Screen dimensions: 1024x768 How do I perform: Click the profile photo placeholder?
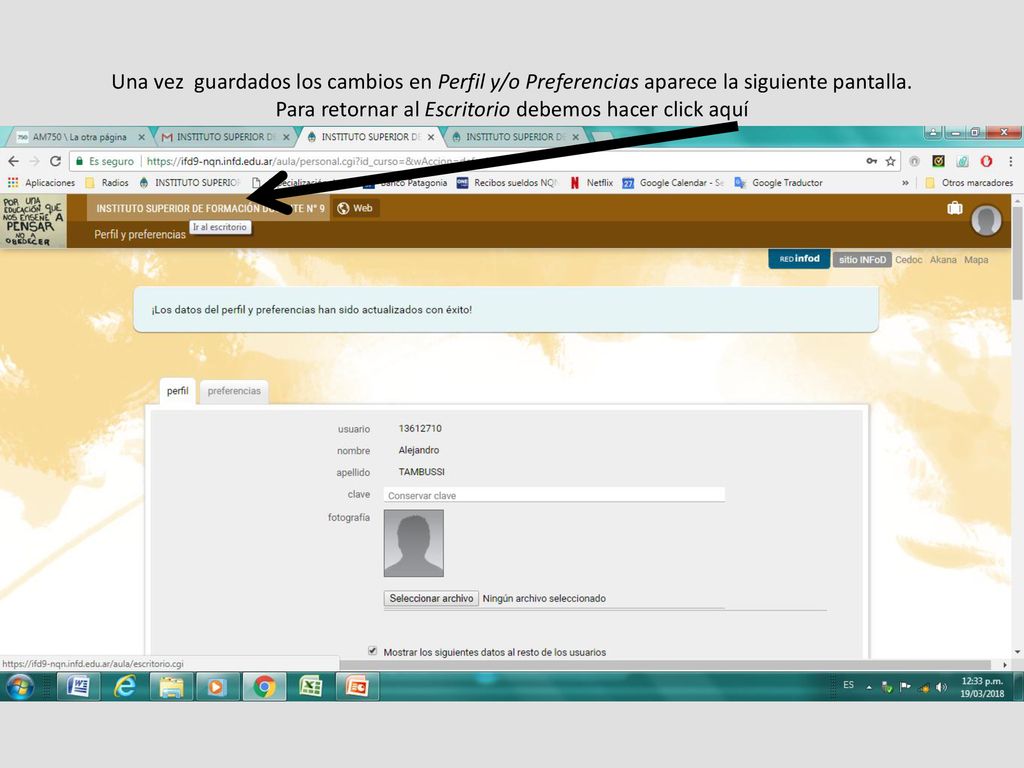(x=413, y=543)
